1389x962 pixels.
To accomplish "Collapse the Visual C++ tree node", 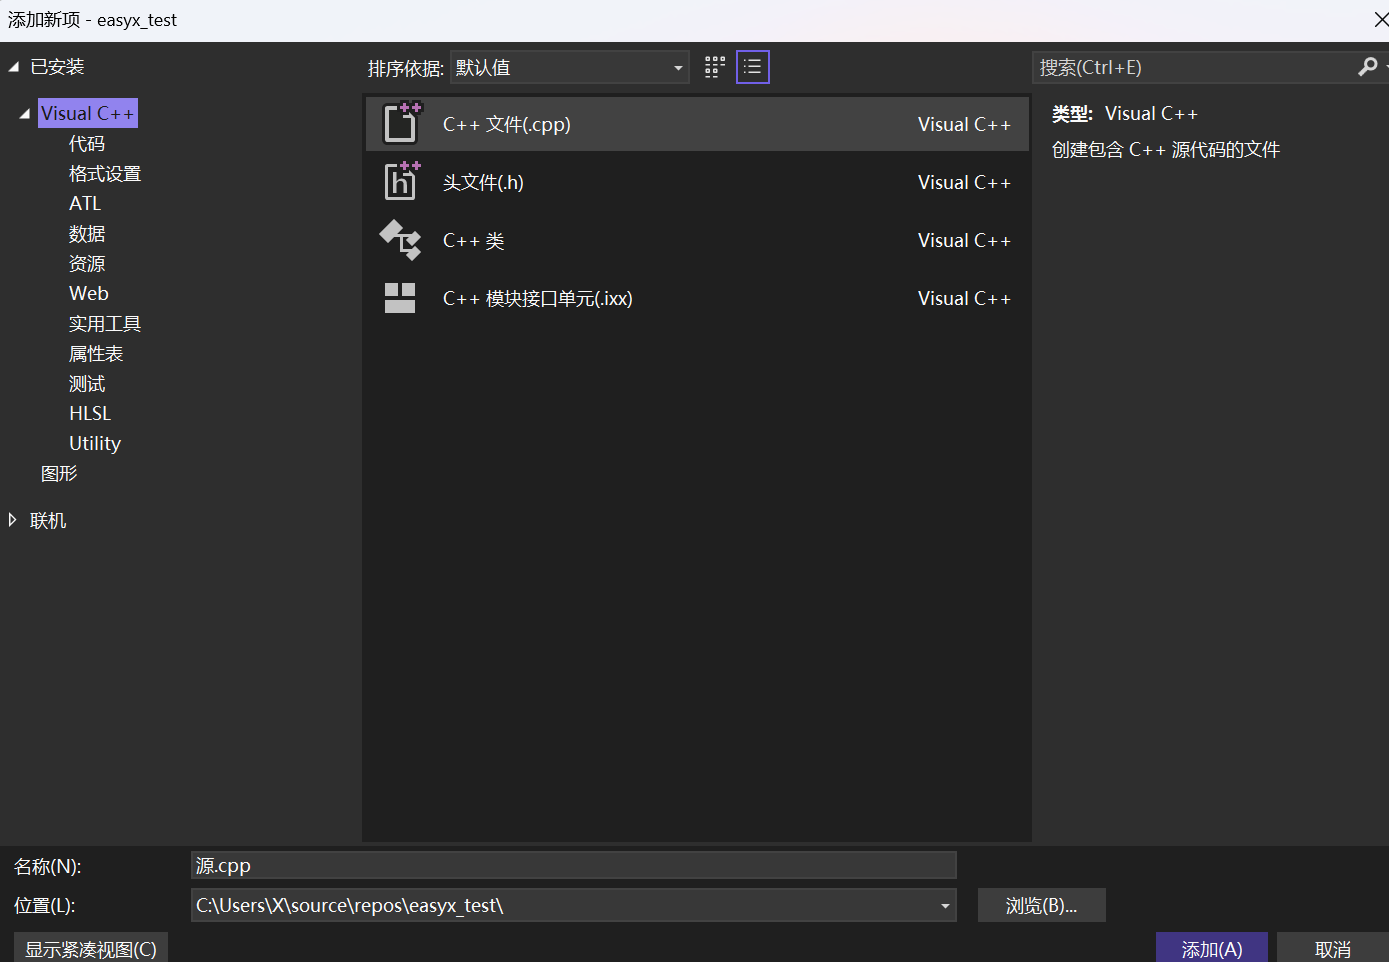I will point(25,114).
